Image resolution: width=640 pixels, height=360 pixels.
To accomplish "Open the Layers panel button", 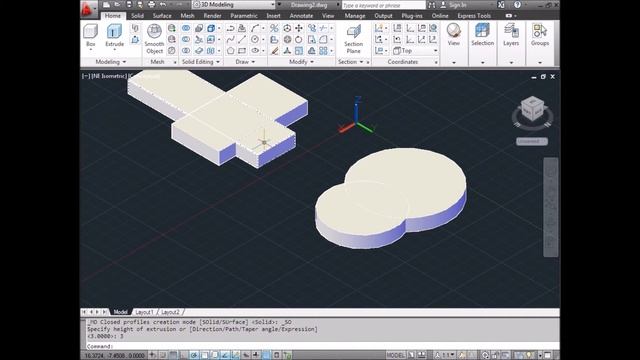I will point(511,35).
